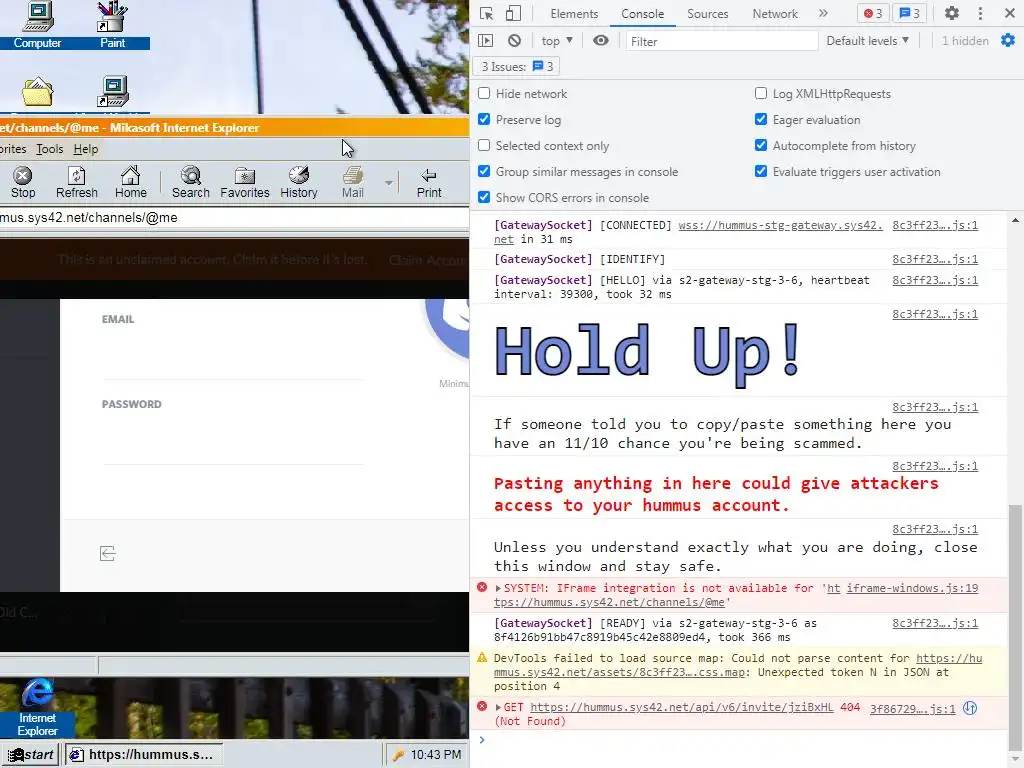Click the Print toolbar button
Image resolution: width=1024 pixels, height=768 pixels.
tap(429, 182)
